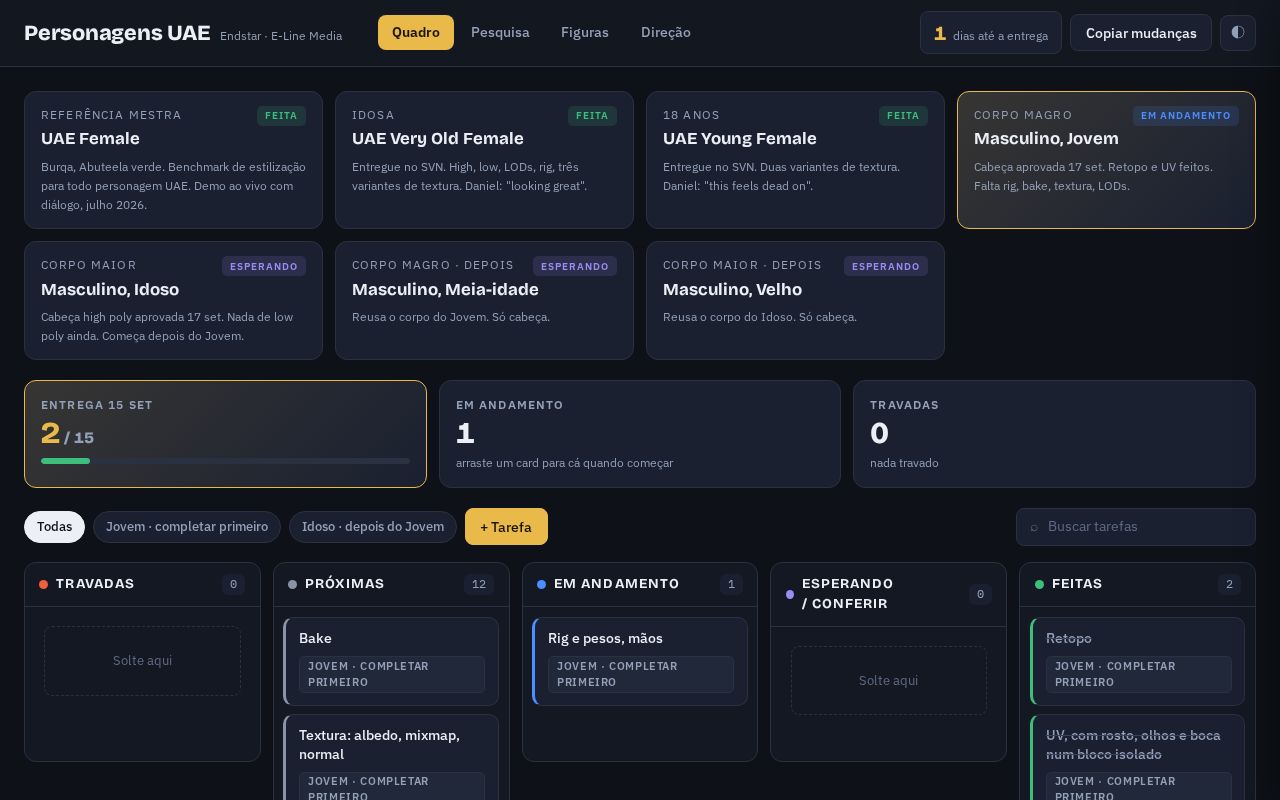Open the Masculino, Jovem card
Viewport: 1280px width, 800px height.
1107,160
